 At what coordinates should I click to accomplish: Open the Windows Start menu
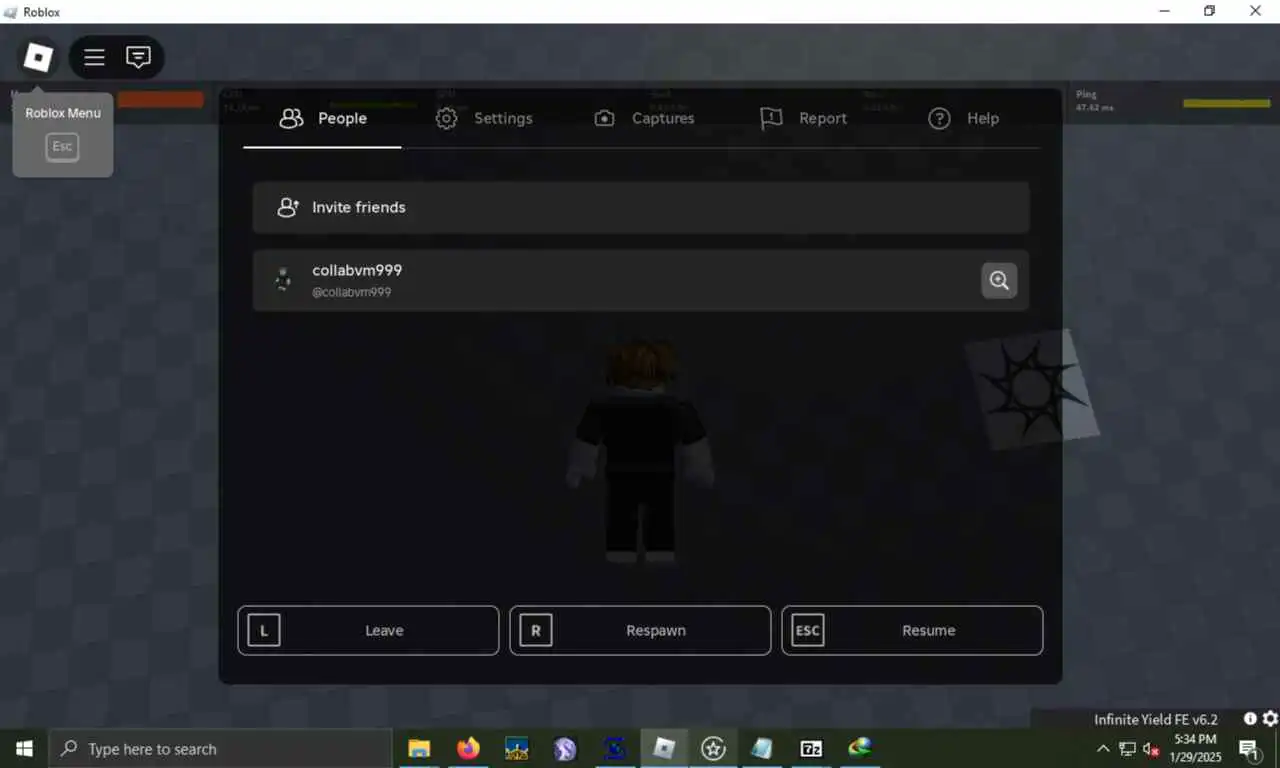click(24, 748)
